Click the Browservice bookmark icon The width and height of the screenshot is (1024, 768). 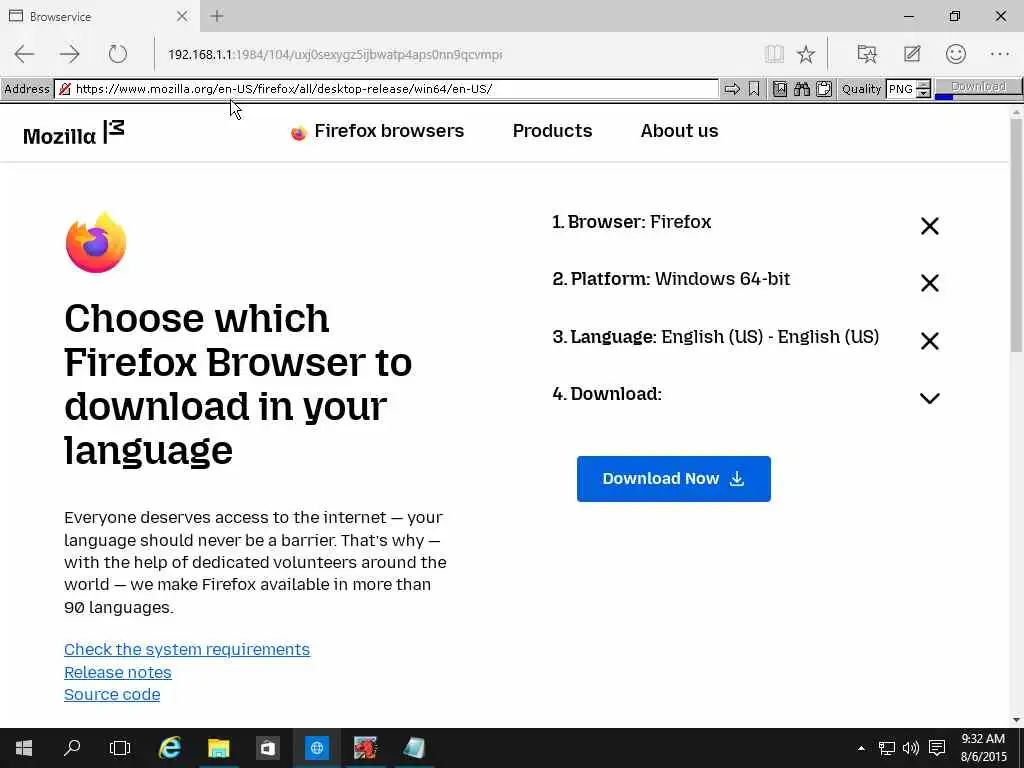754,89
